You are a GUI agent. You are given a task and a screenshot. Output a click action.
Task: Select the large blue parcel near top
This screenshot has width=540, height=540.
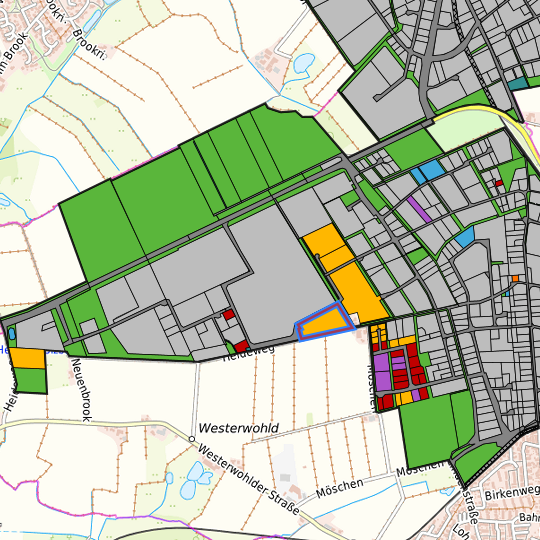click(x=432, y=170)
